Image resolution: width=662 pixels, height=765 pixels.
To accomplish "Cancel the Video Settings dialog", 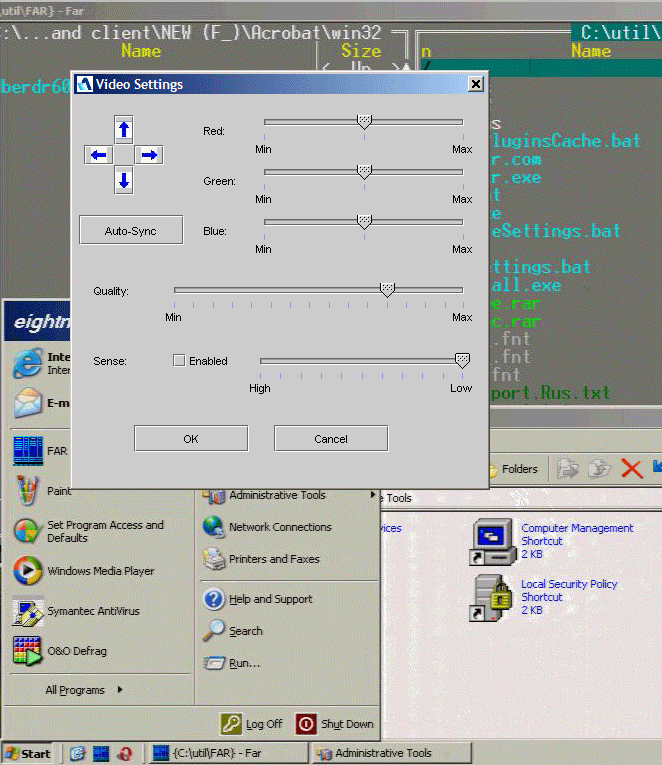I will 331,439.
